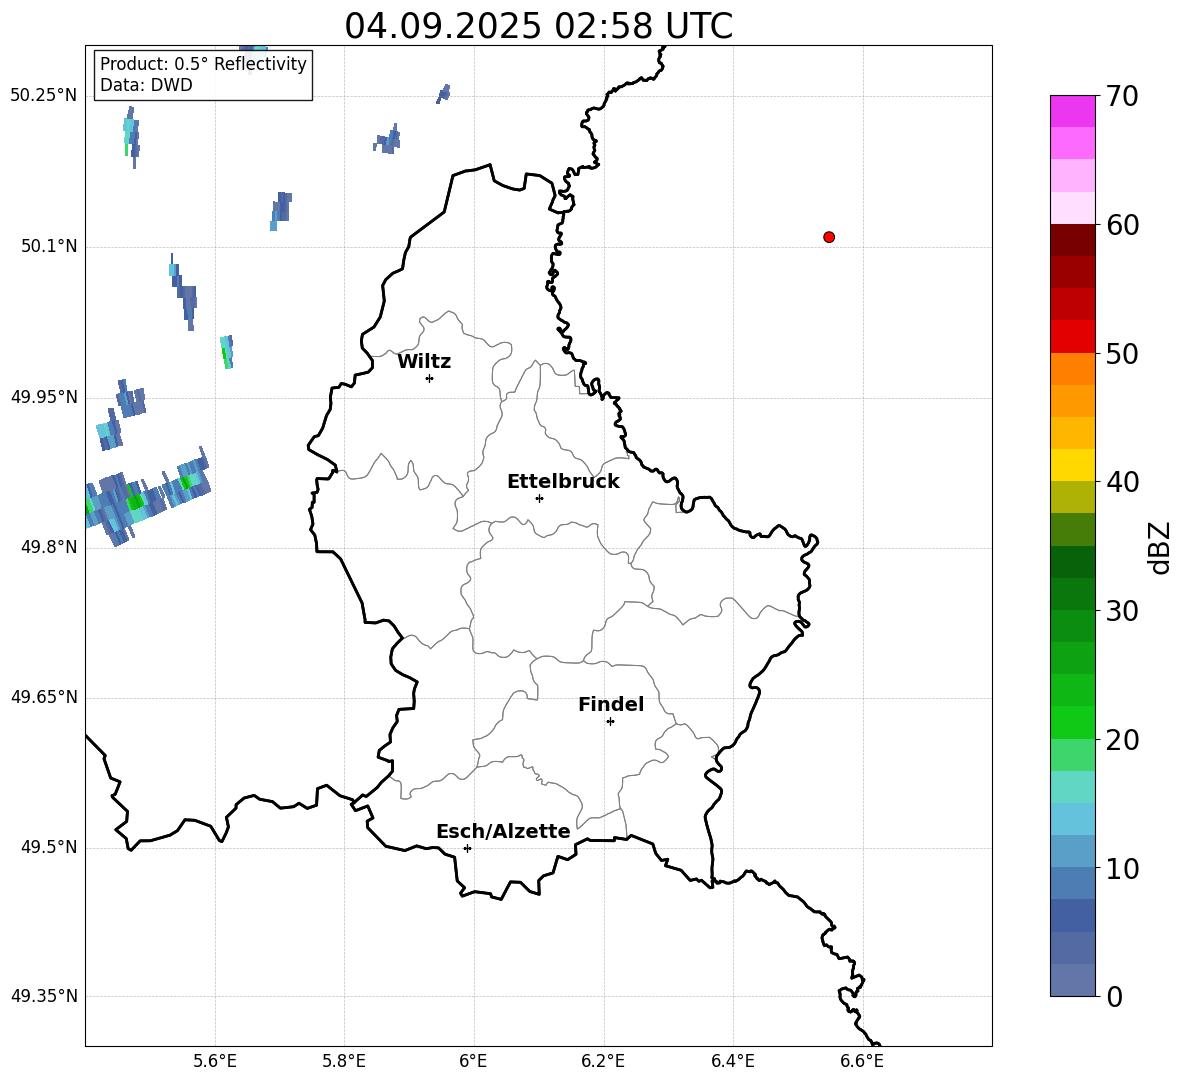This screenshot has width=1184, height=1081.
Task: Pick the yellow colorbar swatch above 40
Action: (1072, 465)
